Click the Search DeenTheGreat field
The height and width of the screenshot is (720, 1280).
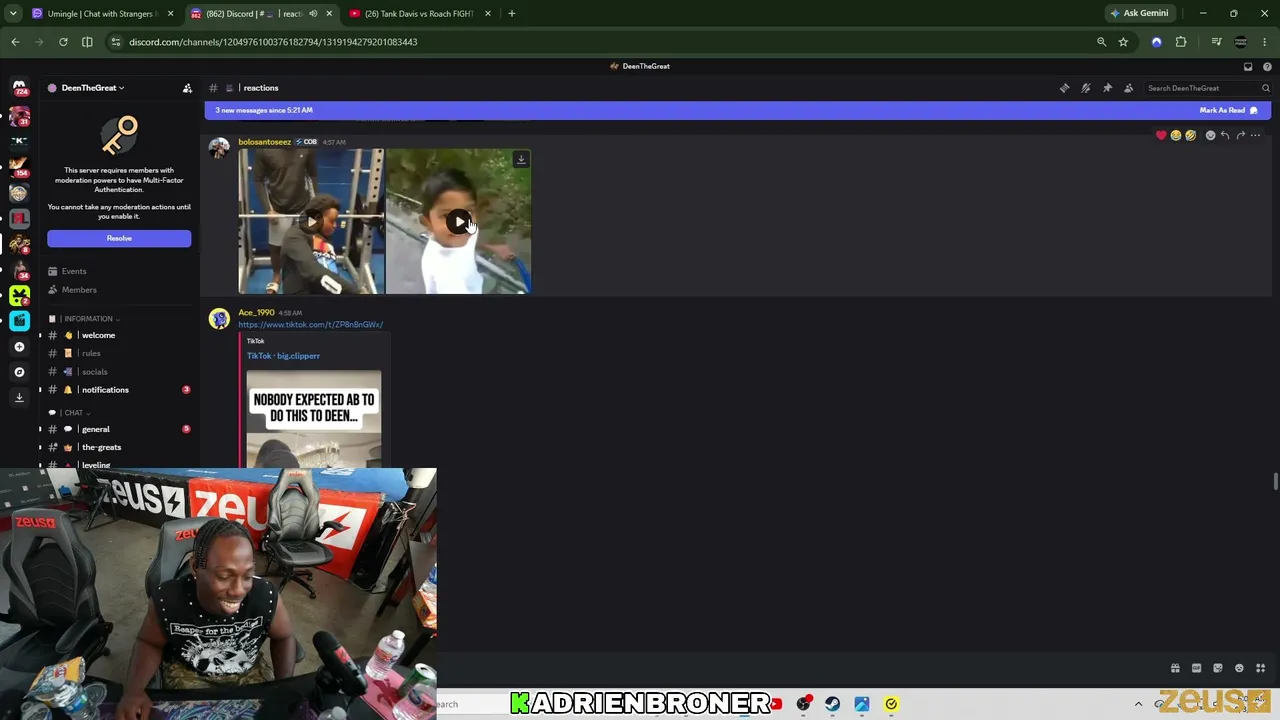(1208, 88)
